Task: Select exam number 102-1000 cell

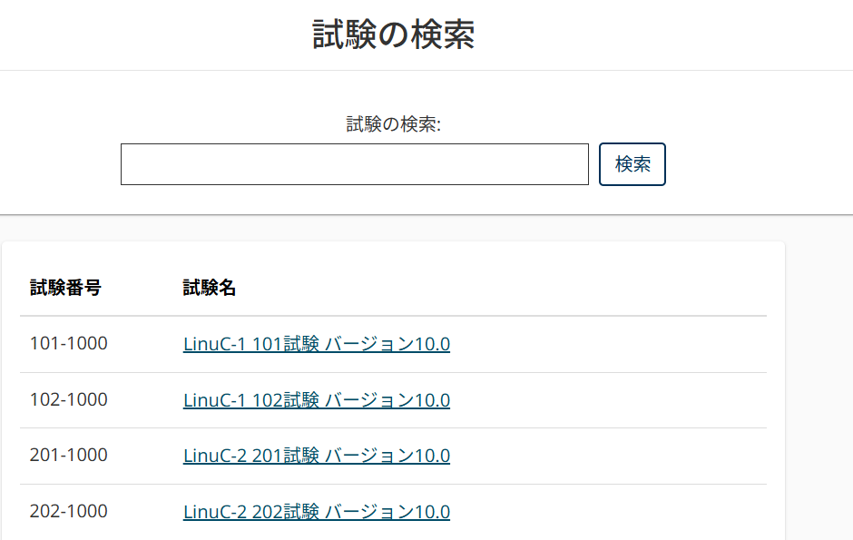Action: coord(69,400)
